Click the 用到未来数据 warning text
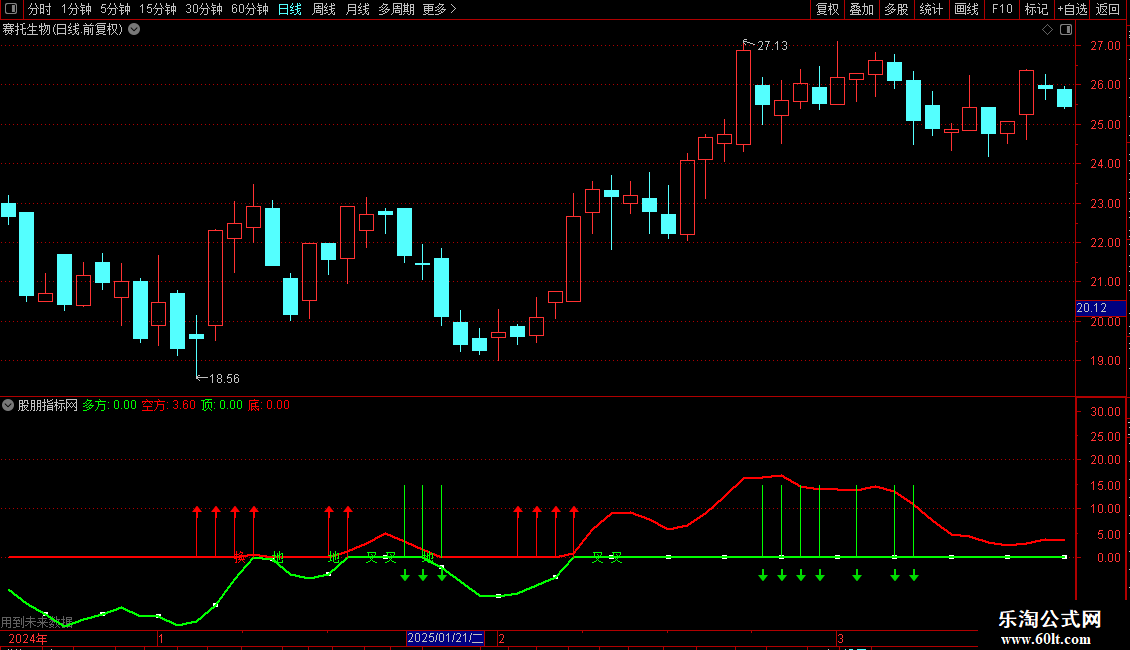The height and width of the screenshot is (650, 1130). [x=37, y=622]
